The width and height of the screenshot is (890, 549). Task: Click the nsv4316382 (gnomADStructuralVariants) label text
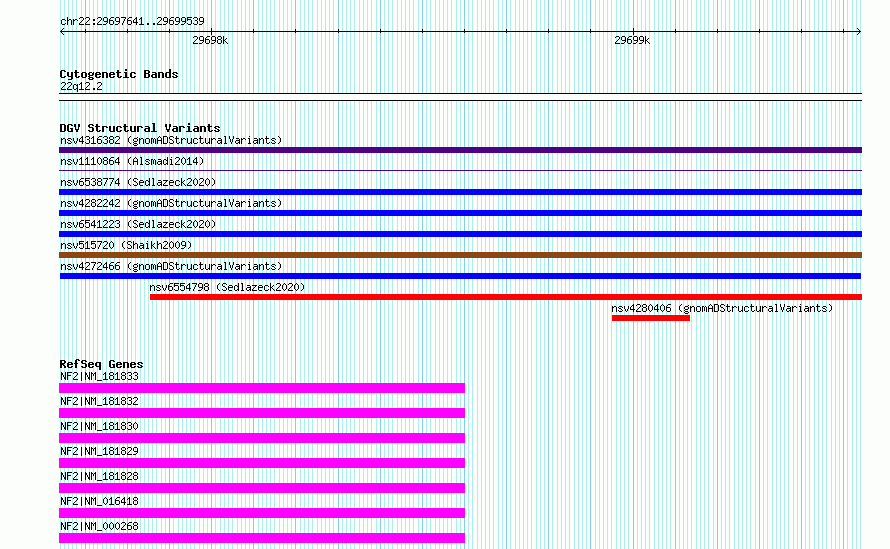tap(171, 140)
